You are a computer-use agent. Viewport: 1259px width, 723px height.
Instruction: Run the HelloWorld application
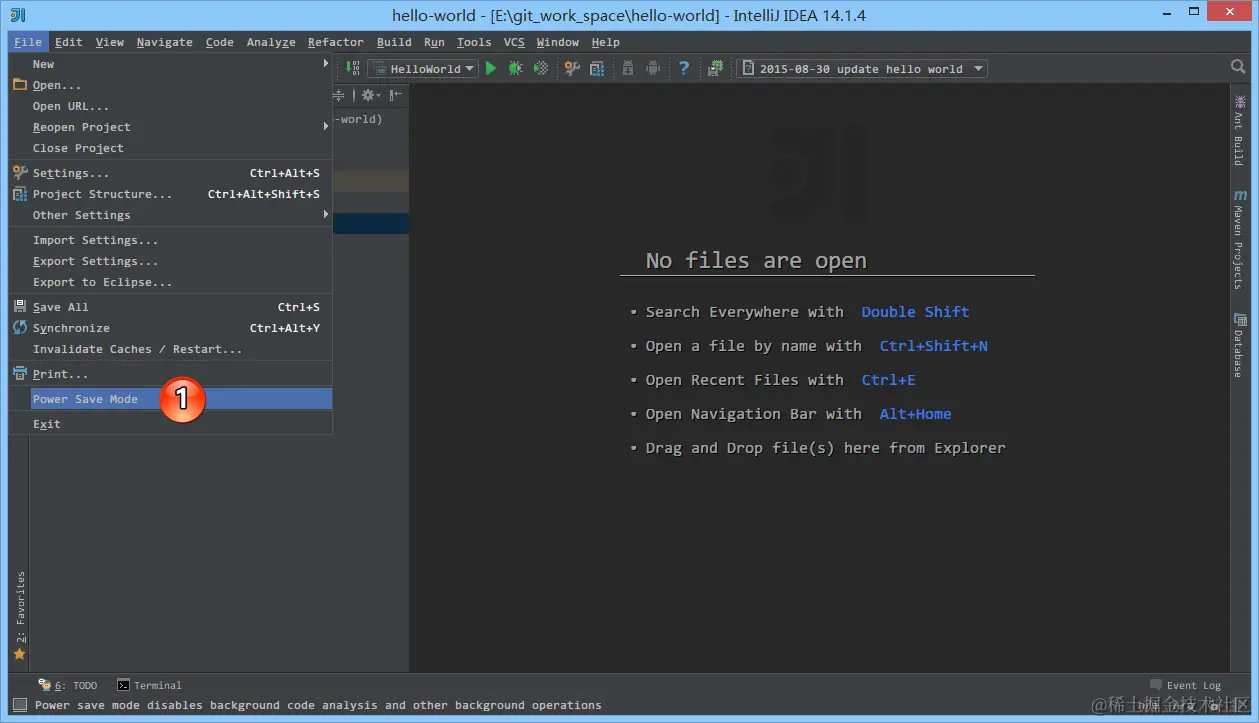pos(490,68)
